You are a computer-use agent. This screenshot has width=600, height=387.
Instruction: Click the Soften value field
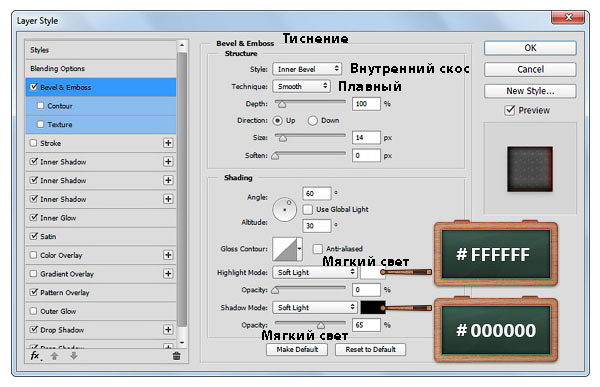366,155
